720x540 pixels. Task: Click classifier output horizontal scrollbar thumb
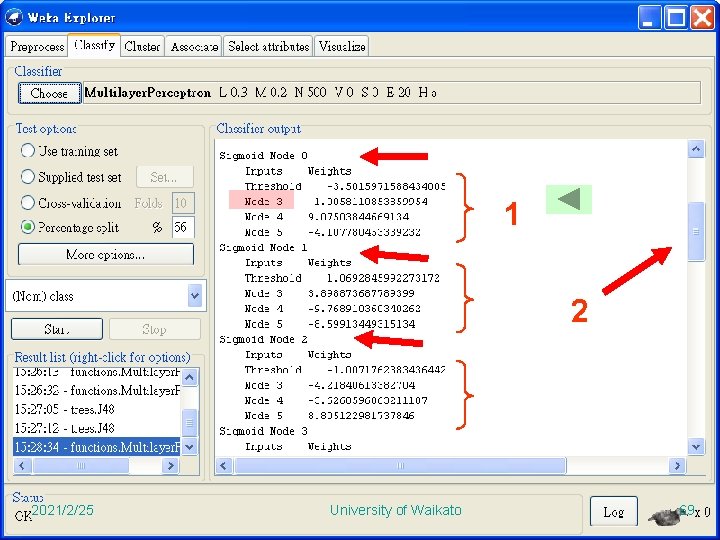[x=400, y=466]
